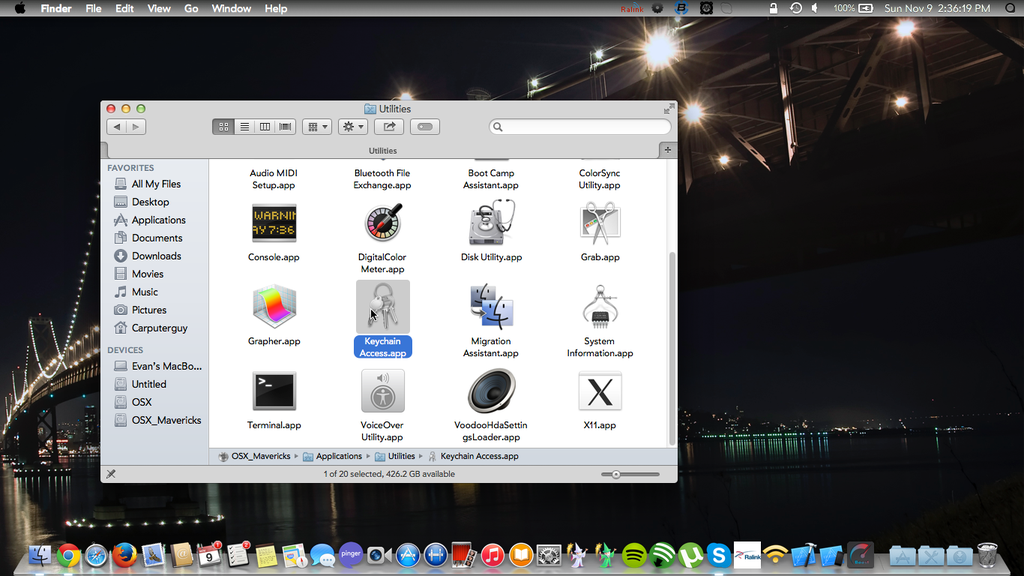Click the VoiceOver Utility.app icon

pos(382,391)
